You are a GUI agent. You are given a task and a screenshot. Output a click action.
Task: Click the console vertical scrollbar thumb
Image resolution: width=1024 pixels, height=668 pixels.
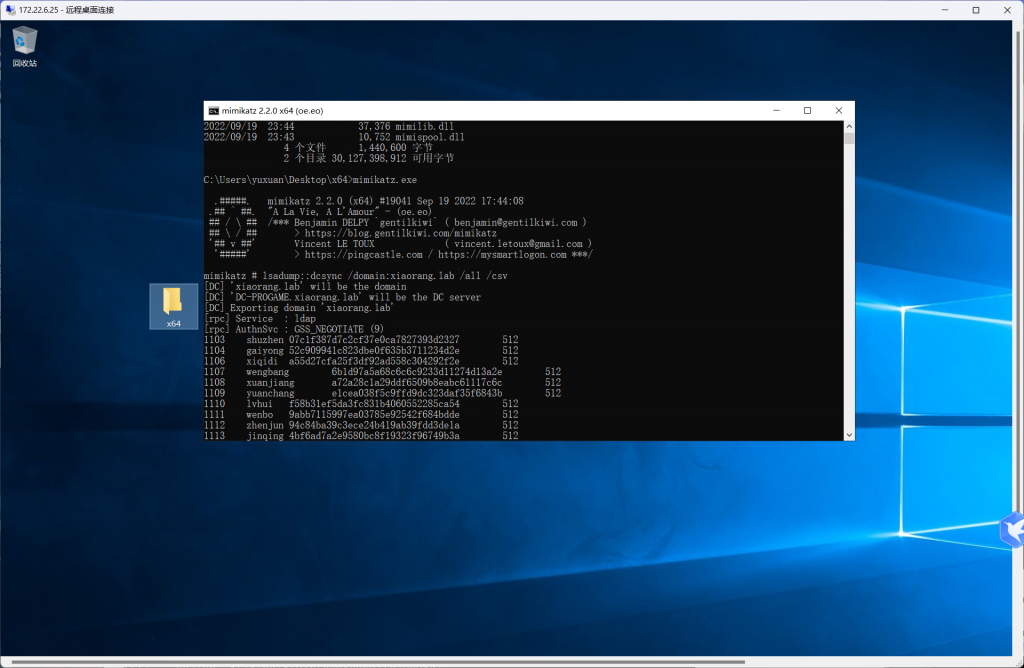[x=849, y=138]
